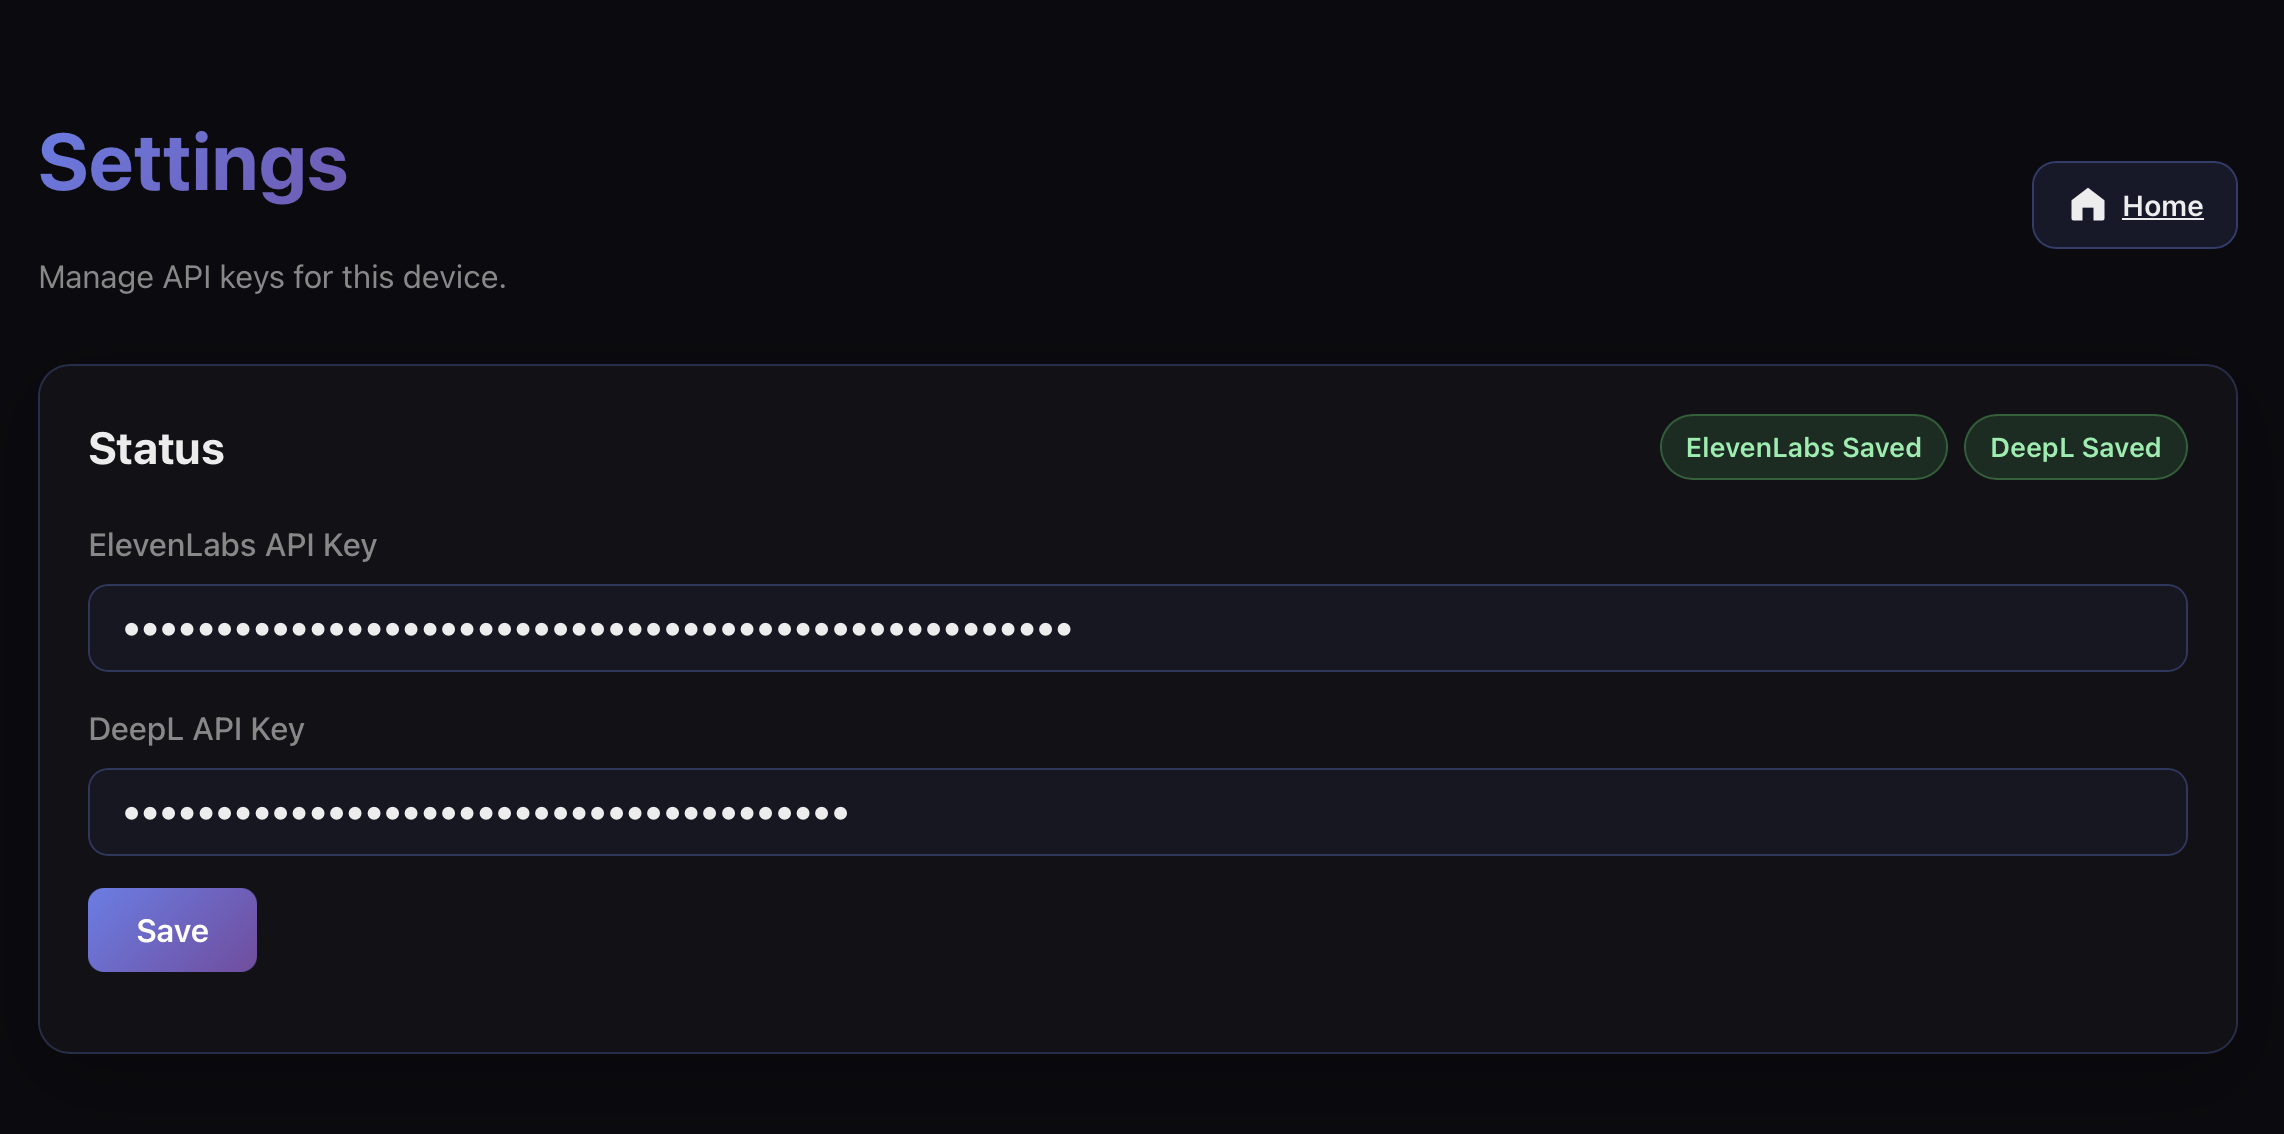
Task: Click the ElevenLabs Saved status badge
Action: tap(1803, 447)
